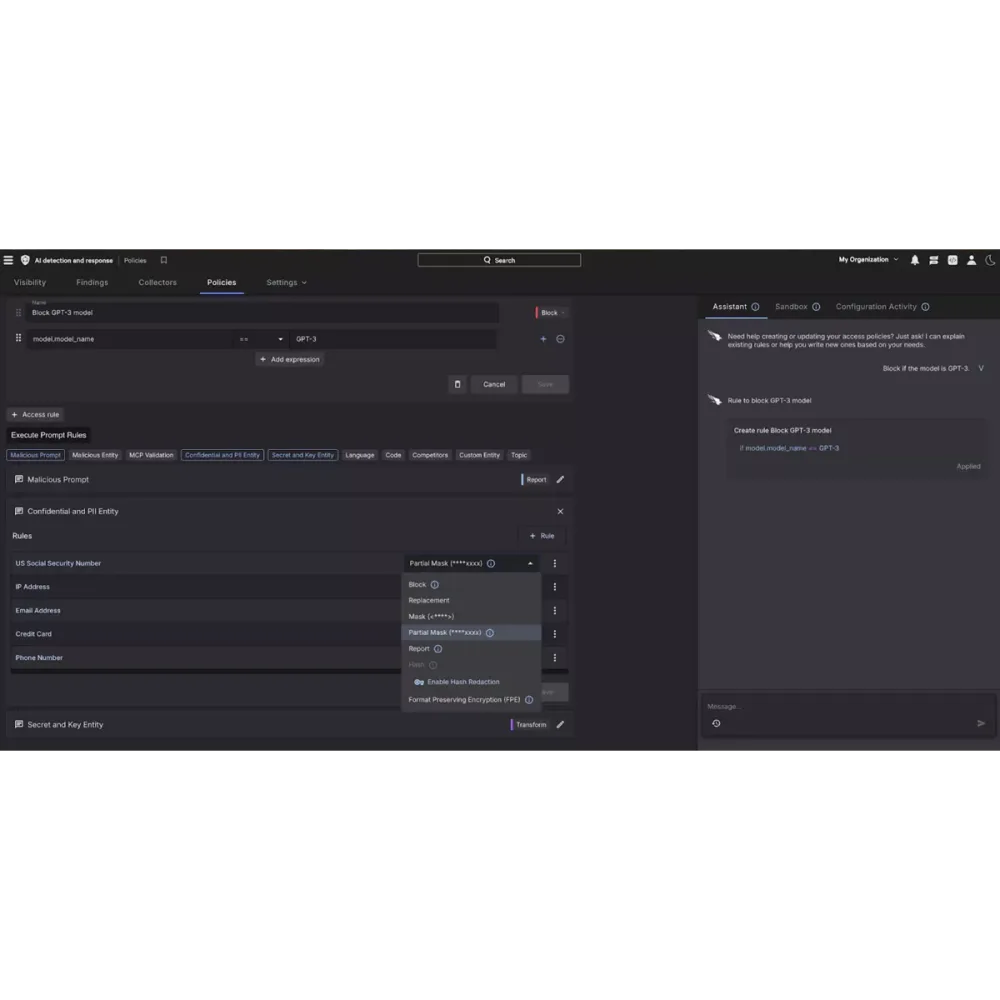Viewport: 1000px width, 1000px height.
Task: Click the AI detection and response shield icon
Action: tap(26, 260)
